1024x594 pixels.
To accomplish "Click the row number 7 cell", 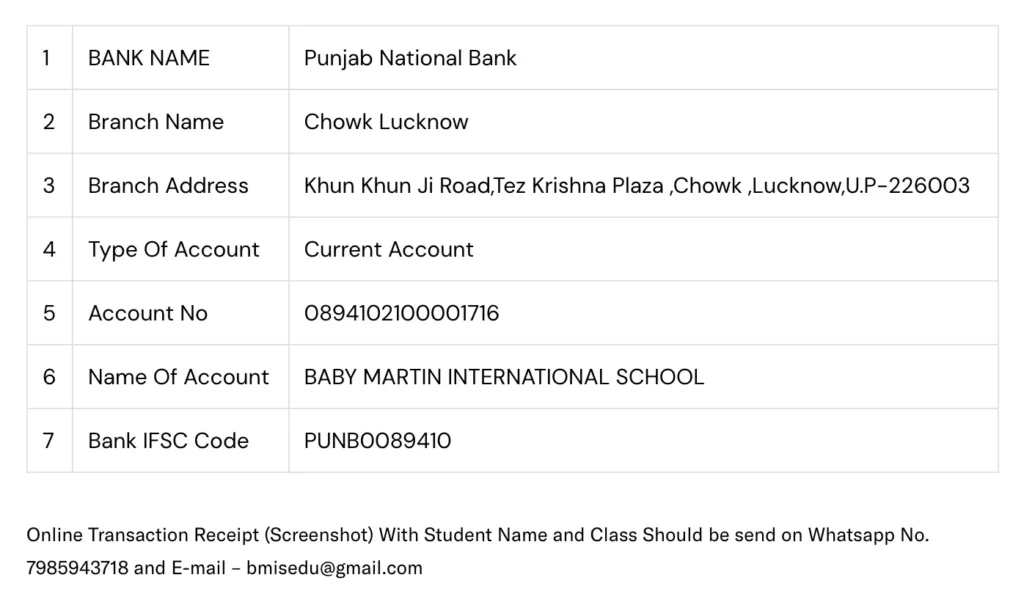I will 49,440.
